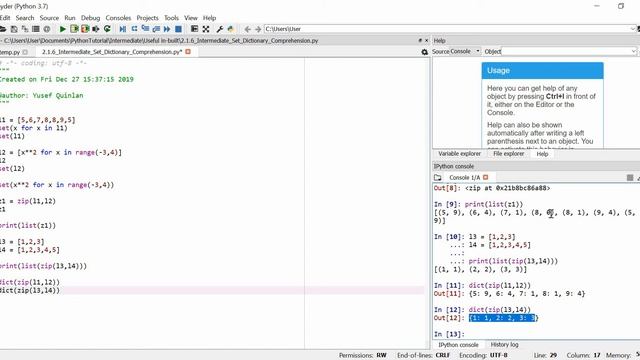Click Out[11] dictionary result in console

pos(527,293)
